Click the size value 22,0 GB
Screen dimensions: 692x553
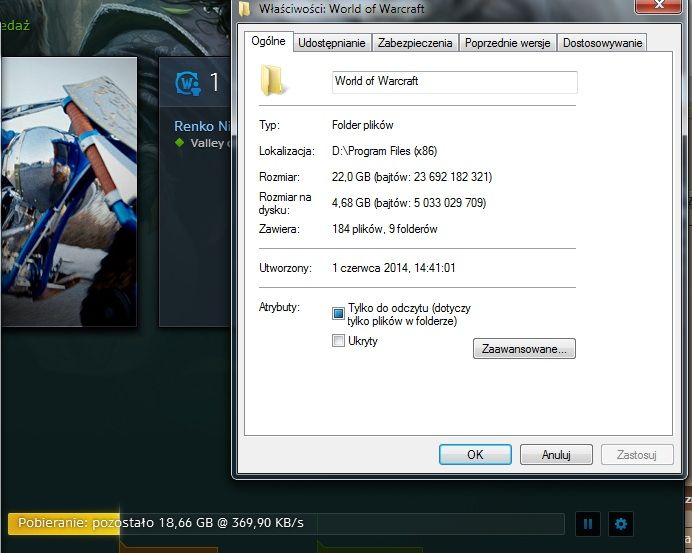tap(412, 177)
